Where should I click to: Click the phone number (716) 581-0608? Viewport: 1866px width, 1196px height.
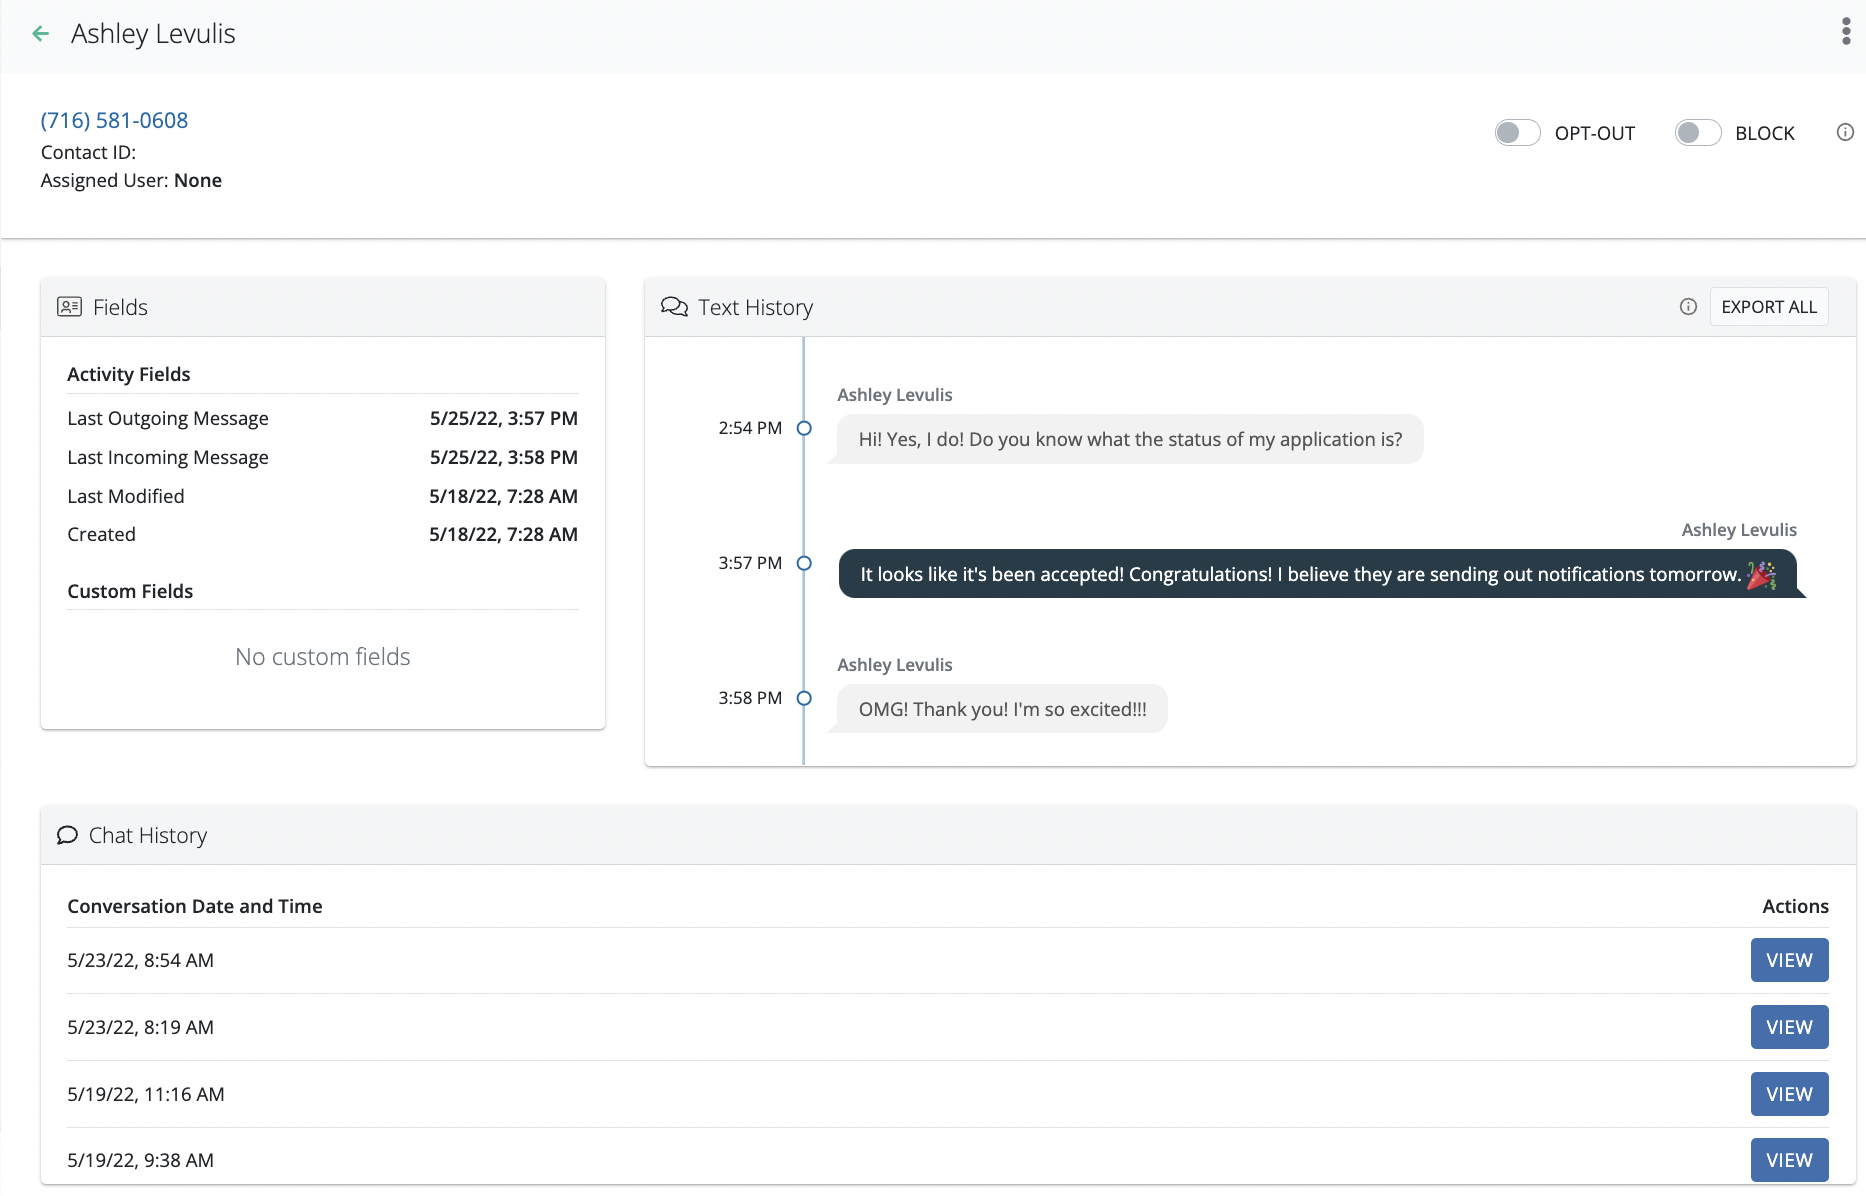point(114,120)
